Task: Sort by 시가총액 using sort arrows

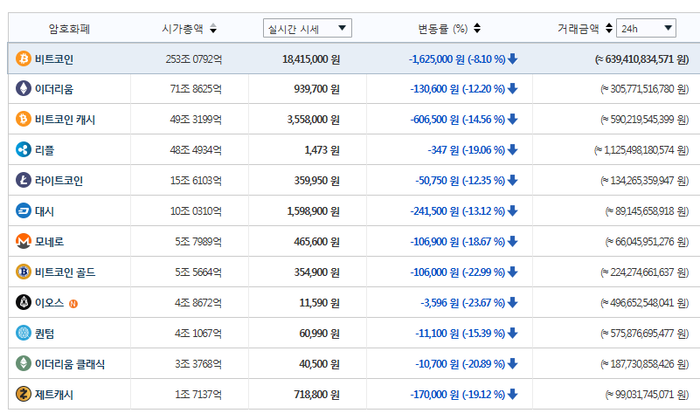Action: (x=213, y=29)
